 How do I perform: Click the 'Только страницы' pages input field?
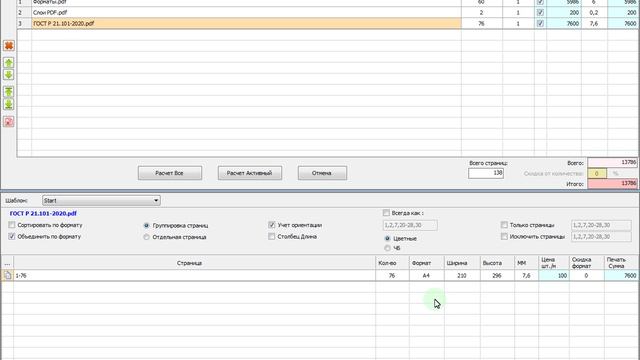coord(601,225)
